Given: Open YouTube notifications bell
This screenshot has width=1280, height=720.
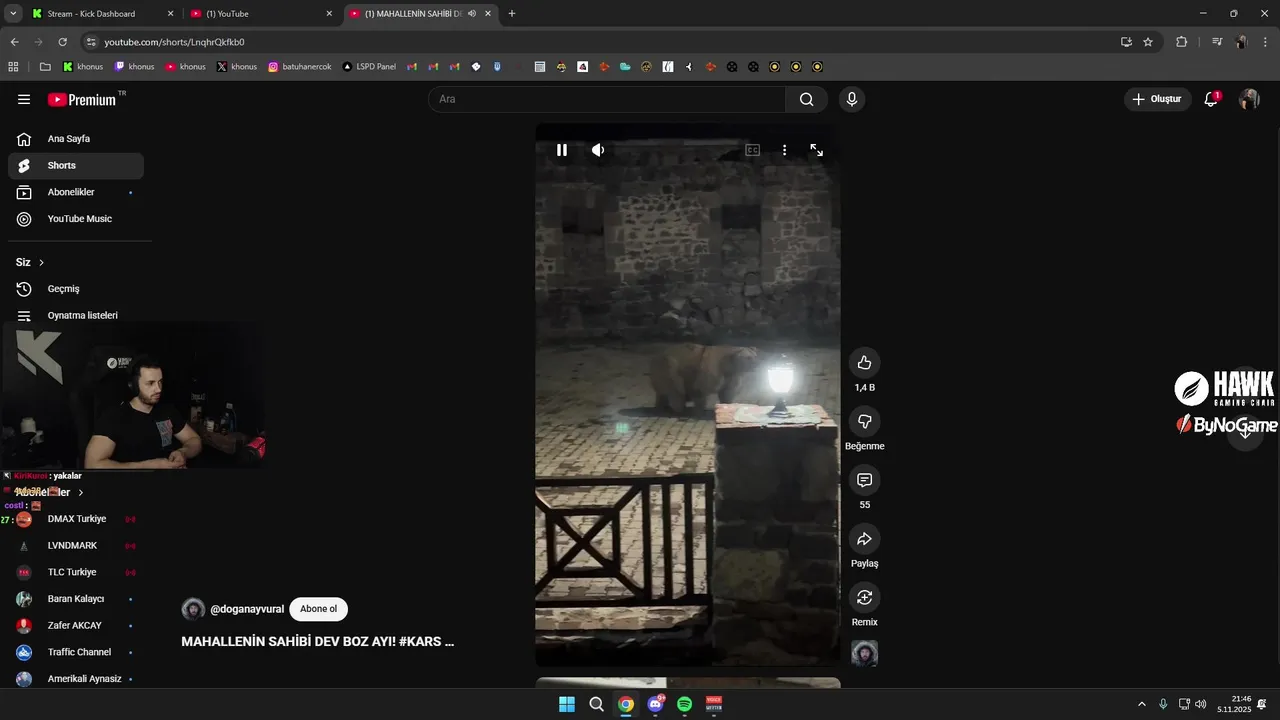Looking at the screenshot, I should point(1211,99).
